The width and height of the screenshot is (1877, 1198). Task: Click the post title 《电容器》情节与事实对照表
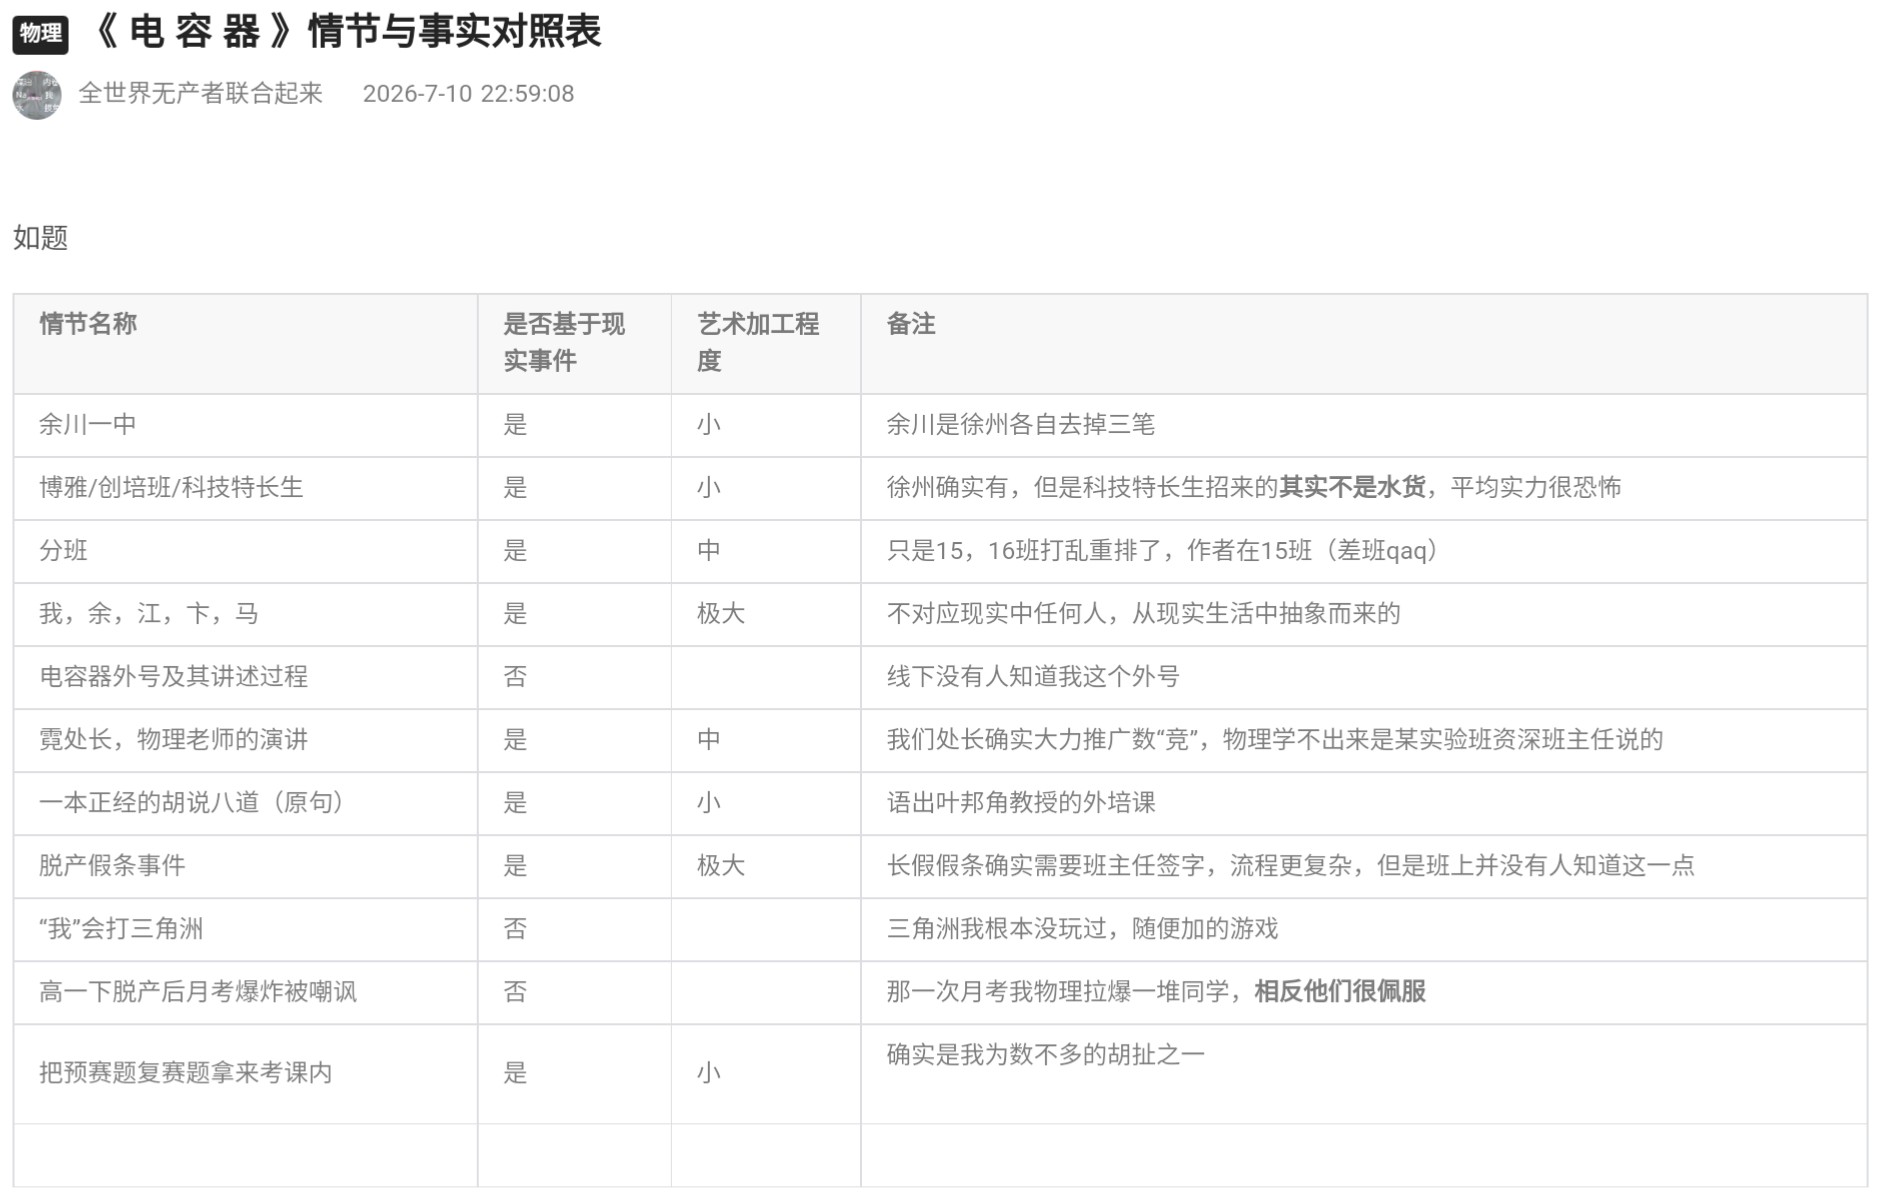(344, 31)
